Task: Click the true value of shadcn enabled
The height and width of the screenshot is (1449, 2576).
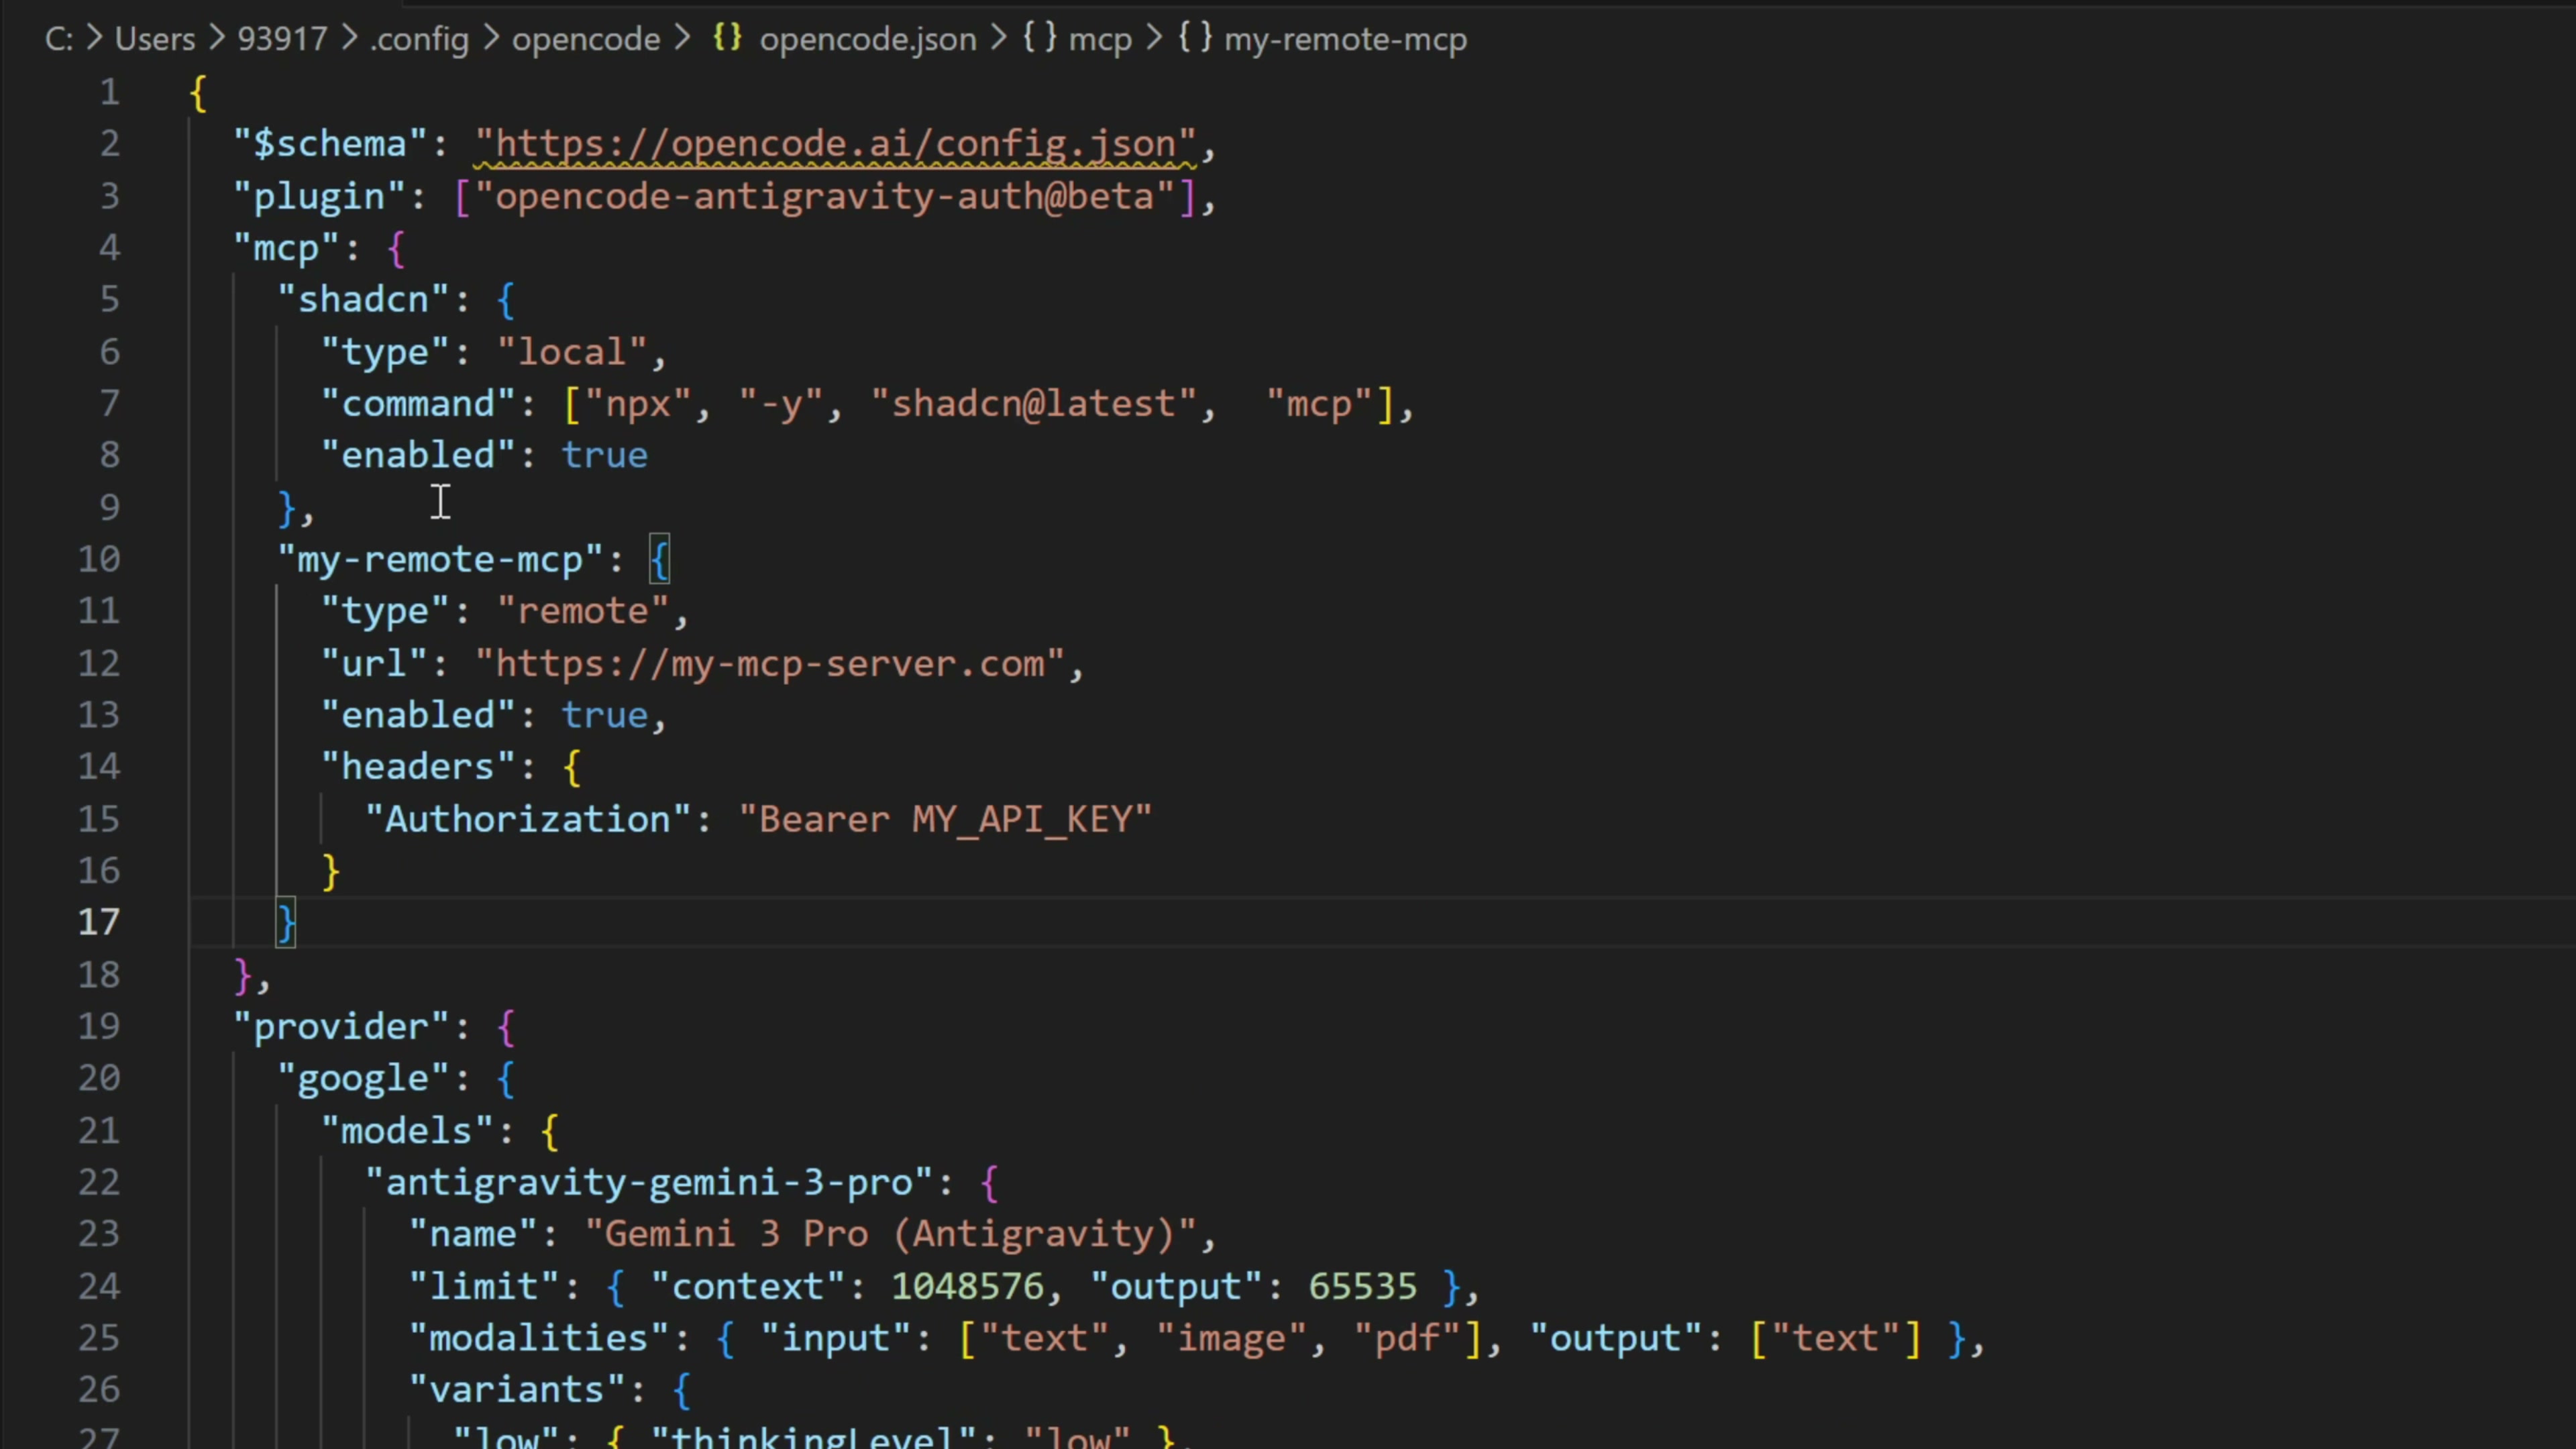Action: click(604, 456)
